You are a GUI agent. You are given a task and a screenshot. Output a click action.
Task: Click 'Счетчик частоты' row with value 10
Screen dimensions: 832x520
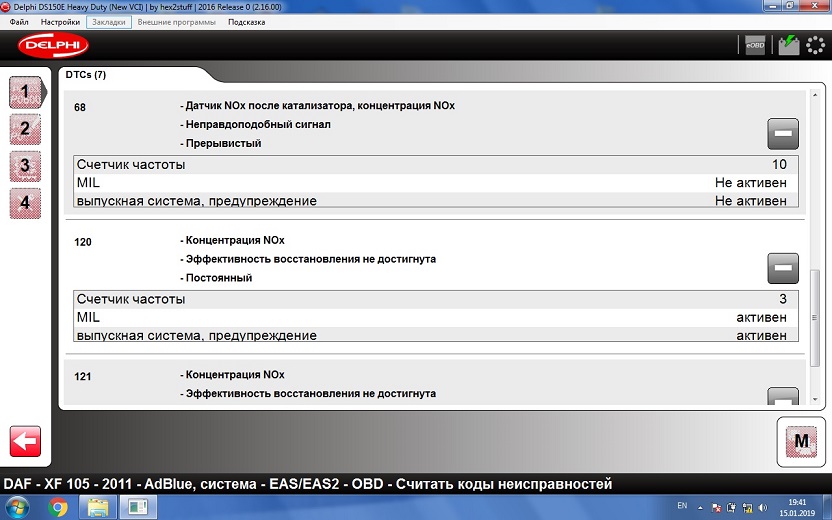tap(435, 164)
